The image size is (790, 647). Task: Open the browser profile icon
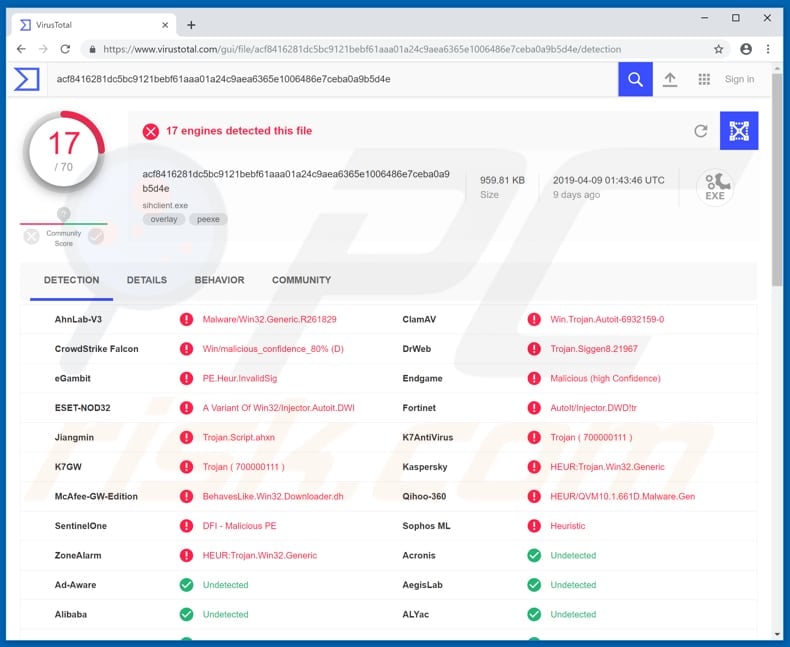coord(746,49)
